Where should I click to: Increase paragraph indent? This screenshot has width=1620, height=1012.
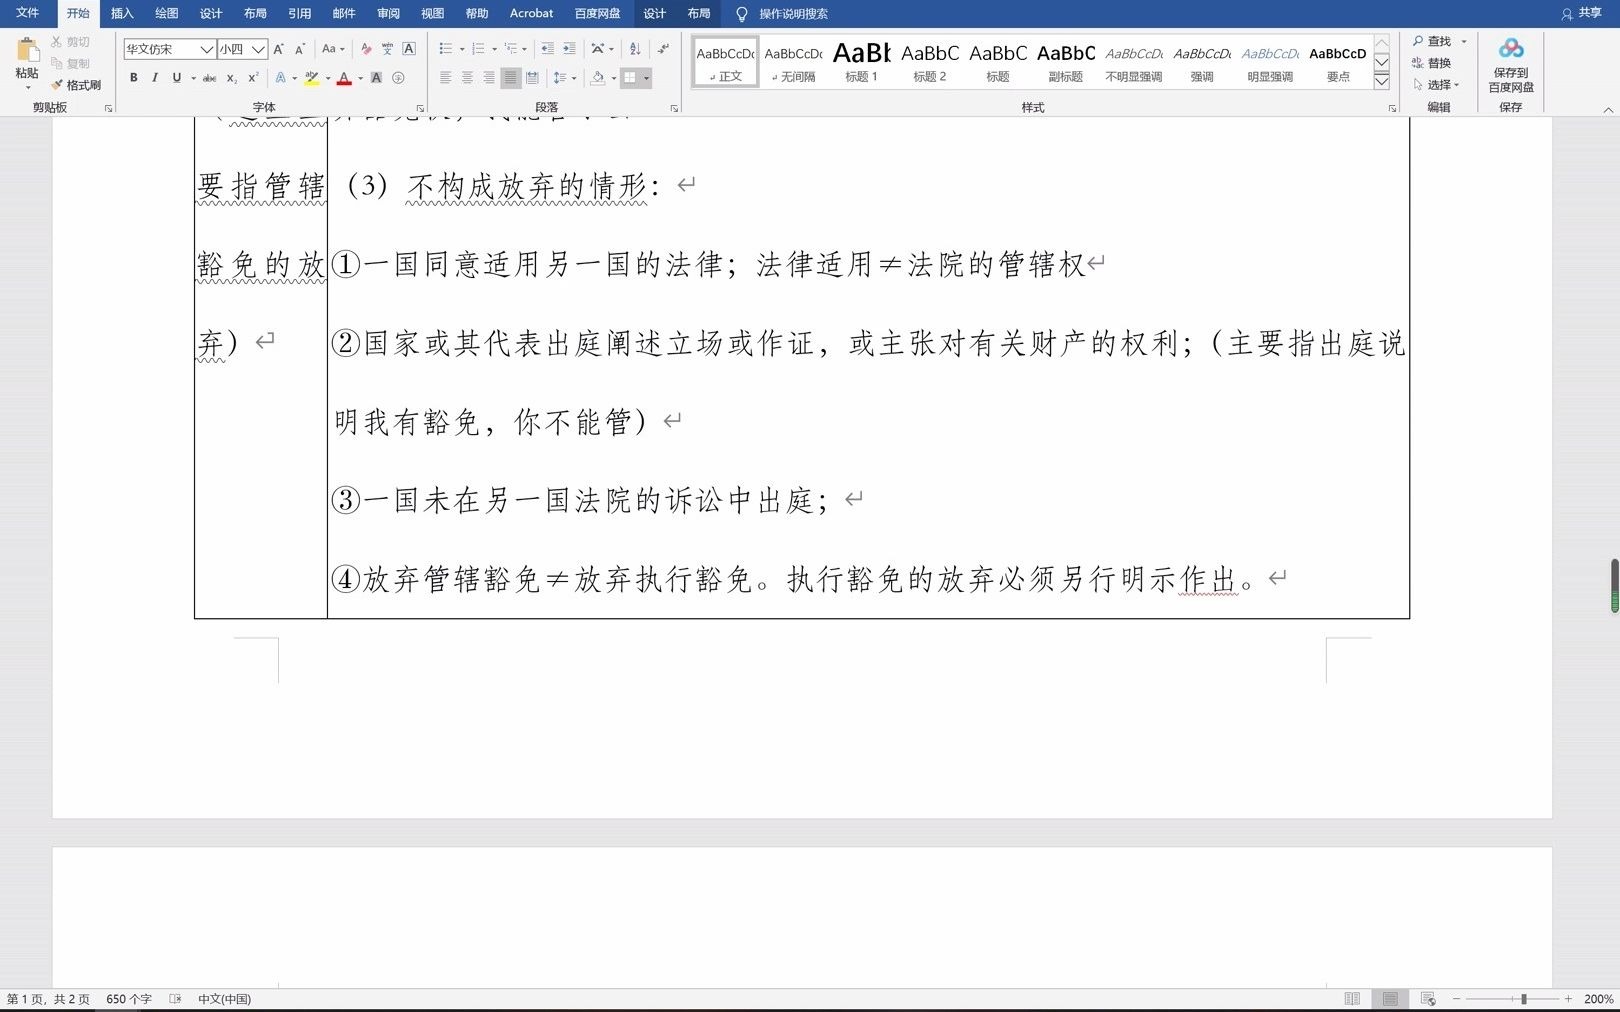[569, 49]
